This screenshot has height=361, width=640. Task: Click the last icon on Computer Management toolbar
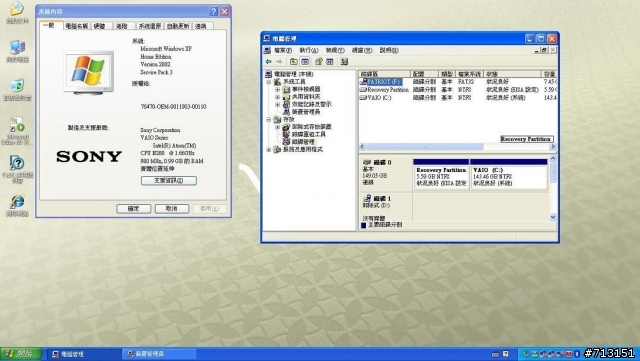tap(344, 62)
